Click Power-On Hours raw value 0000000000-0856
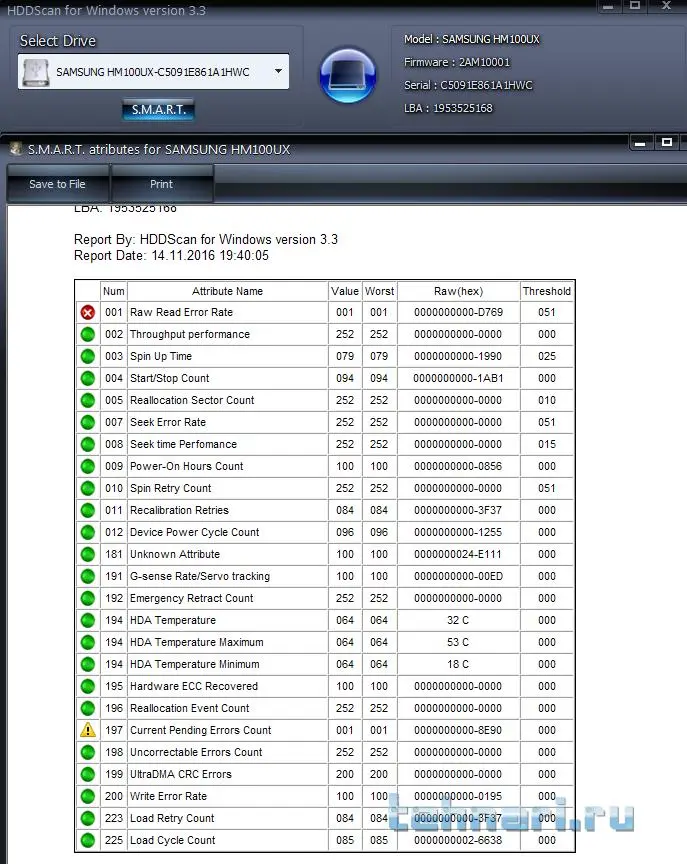687x864 pixels. 458,466
